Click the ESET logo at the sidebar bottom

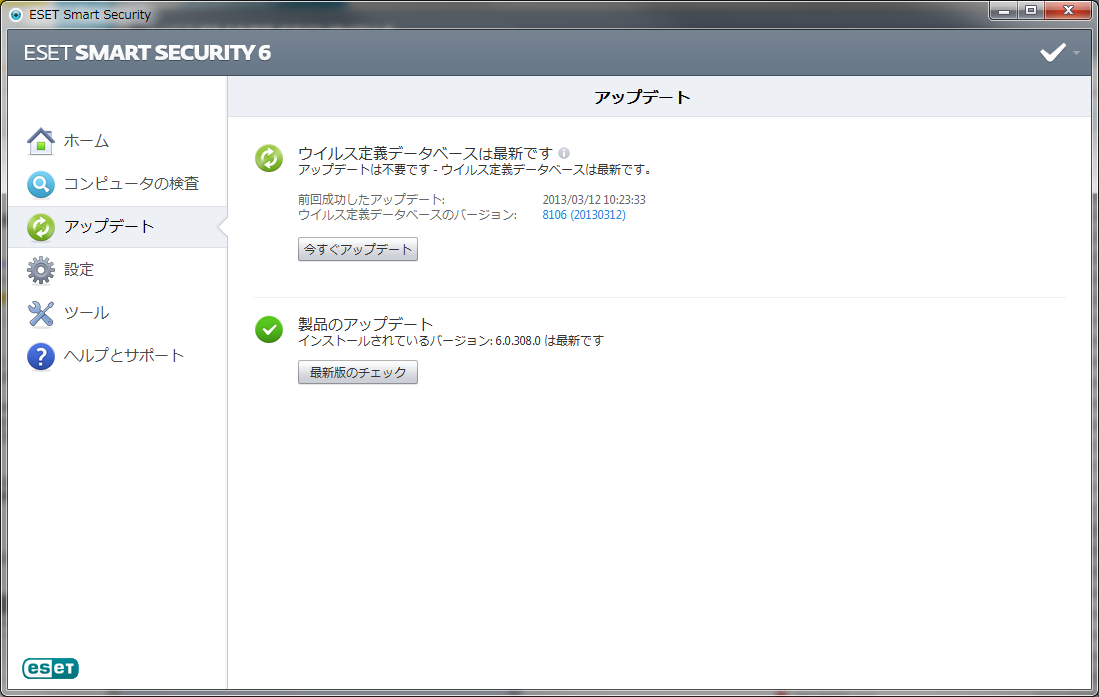pyautogui.click(x=50, y=668)
